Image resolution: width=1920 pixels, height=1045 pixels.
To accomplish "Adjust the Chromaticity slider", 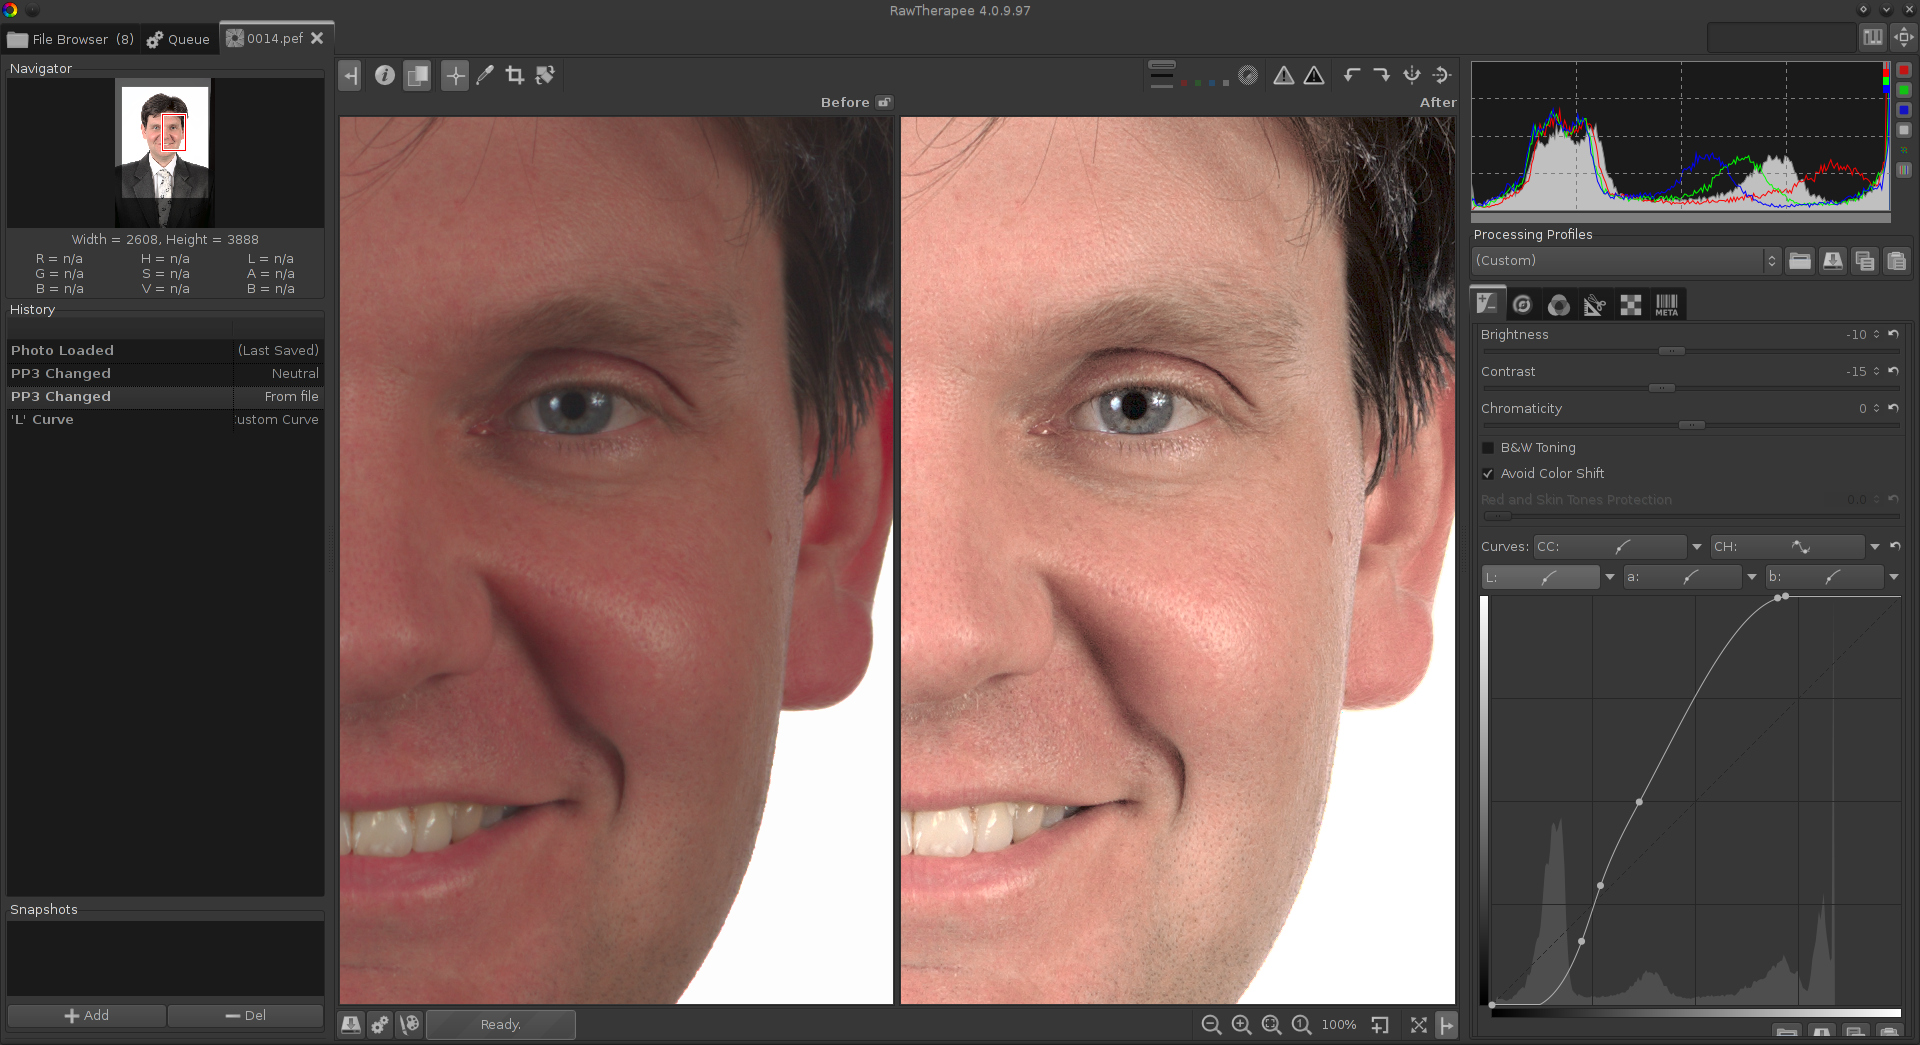I will click(x=1691, y=425).
